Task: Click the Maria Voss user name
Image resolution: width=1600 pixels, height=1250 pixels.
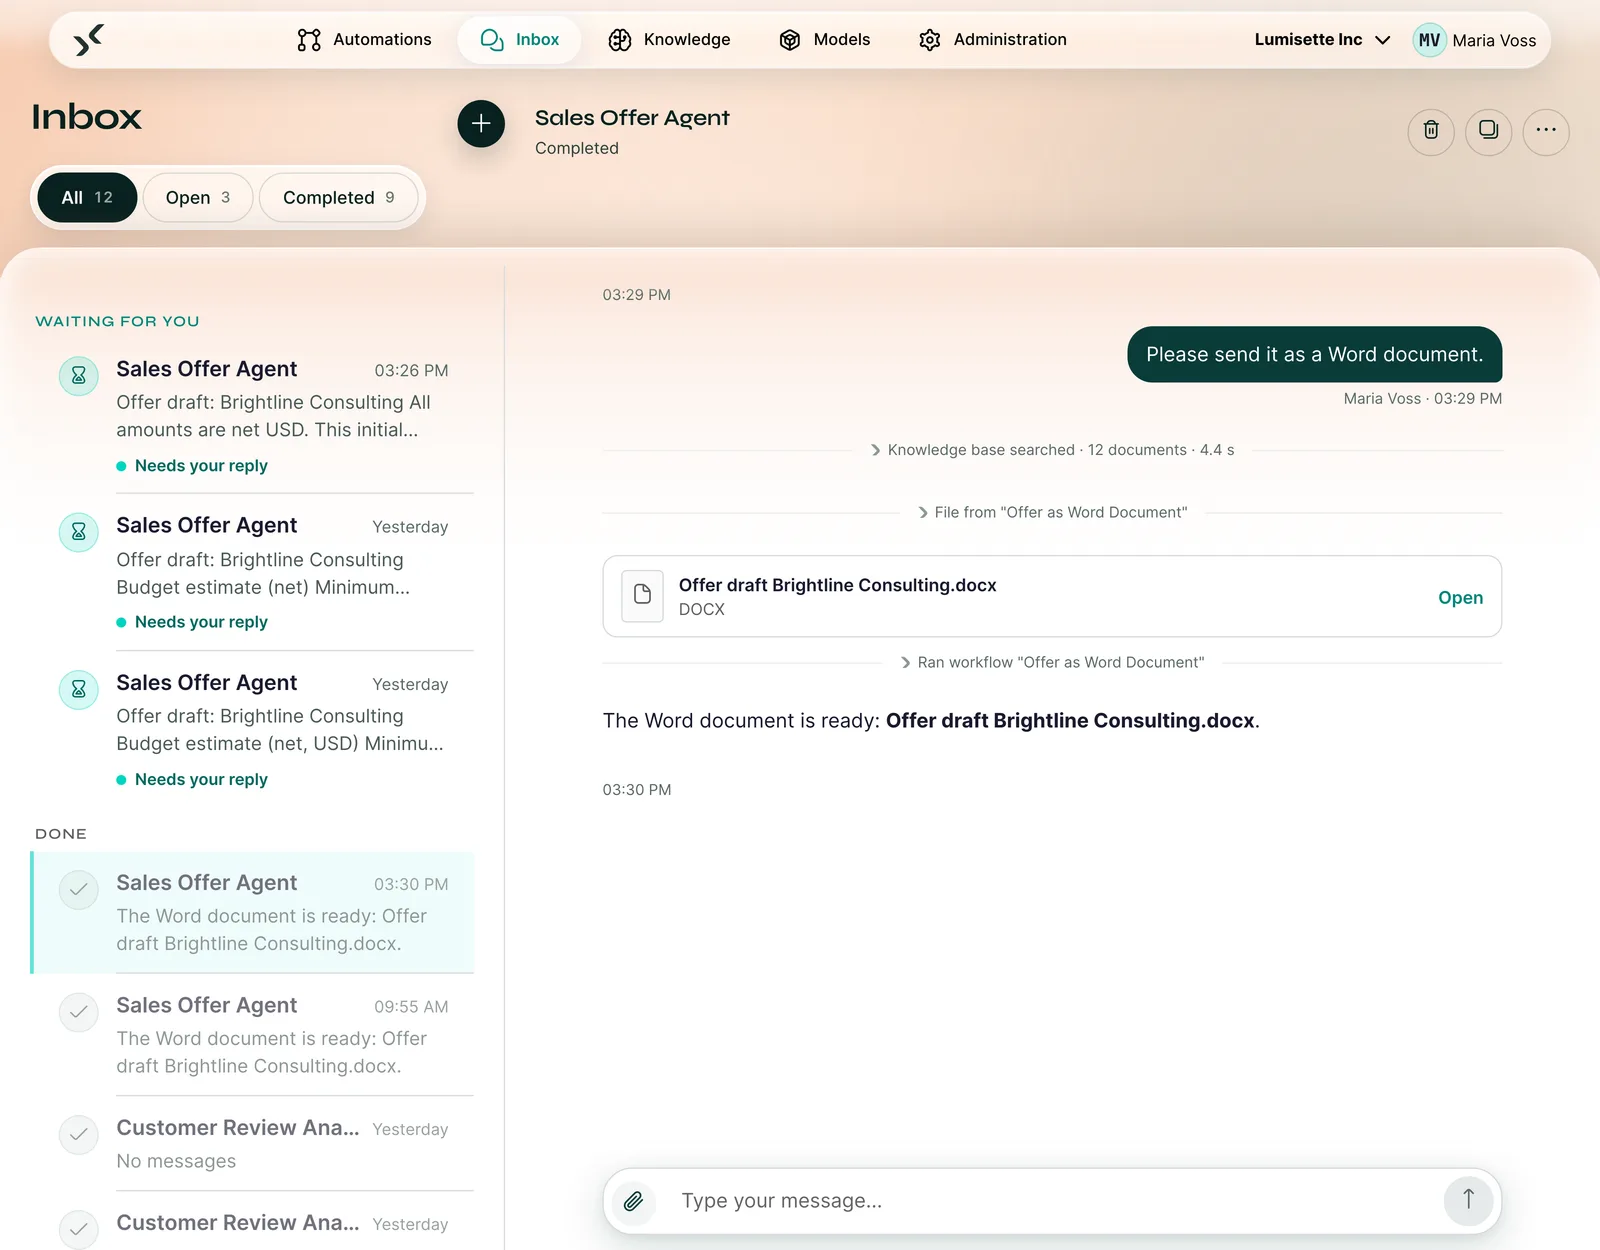Action: [x=1494, y=40]
